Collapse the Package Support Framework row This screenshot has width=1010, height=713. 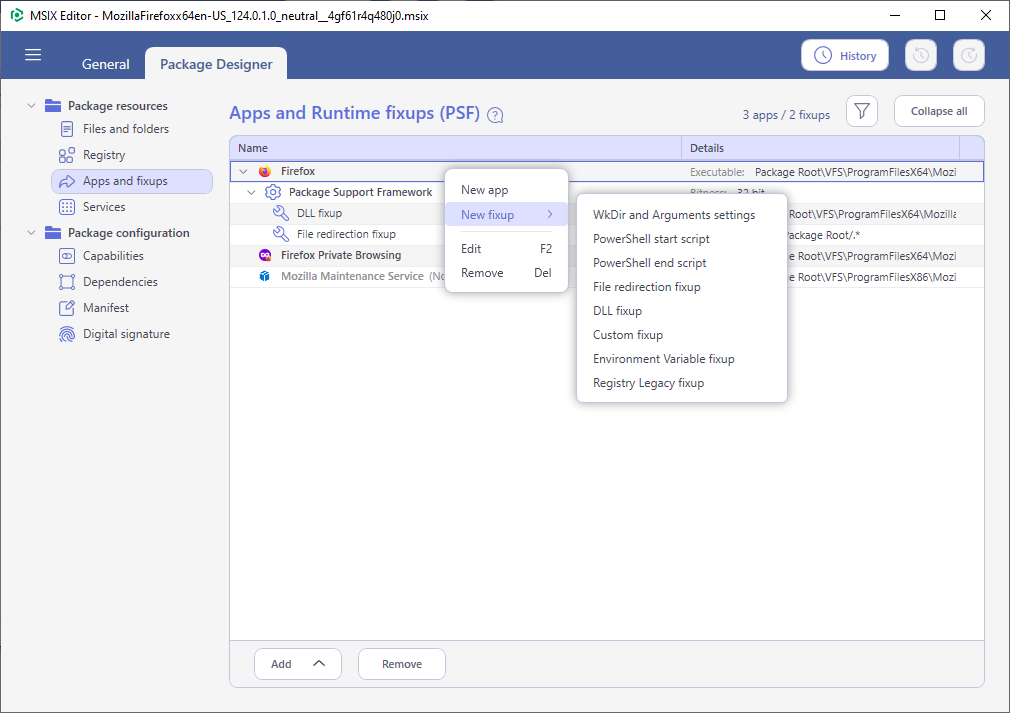coord(252,192)
